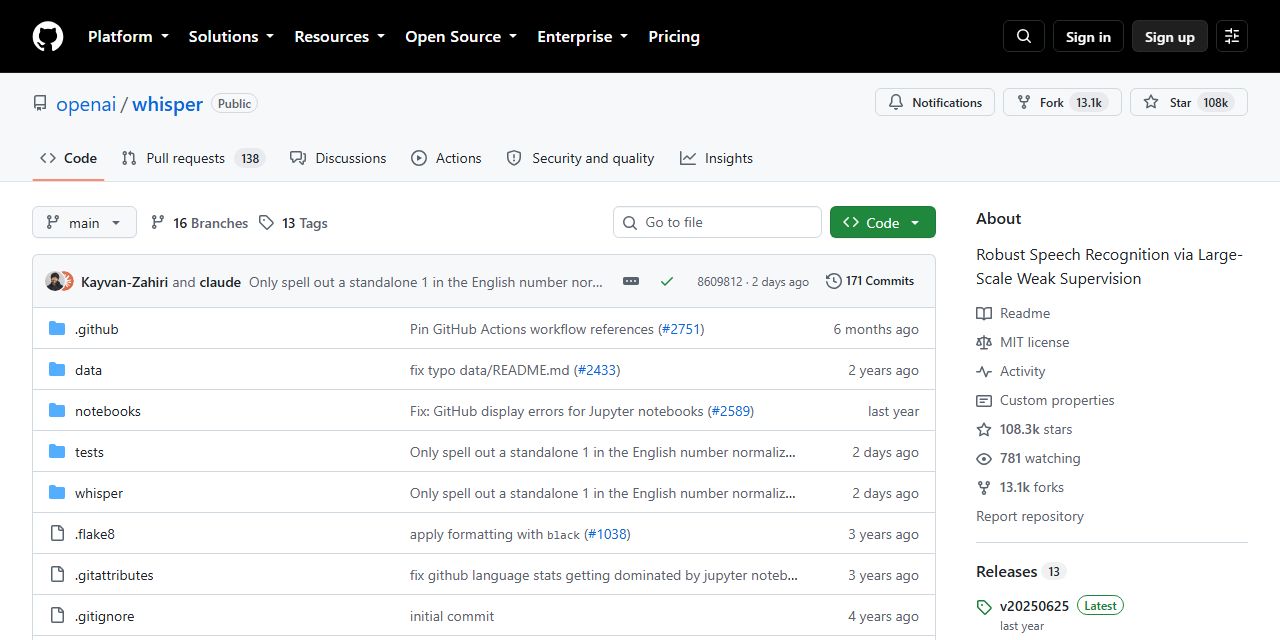Open the green Code dropdown button

coord(883,222)
